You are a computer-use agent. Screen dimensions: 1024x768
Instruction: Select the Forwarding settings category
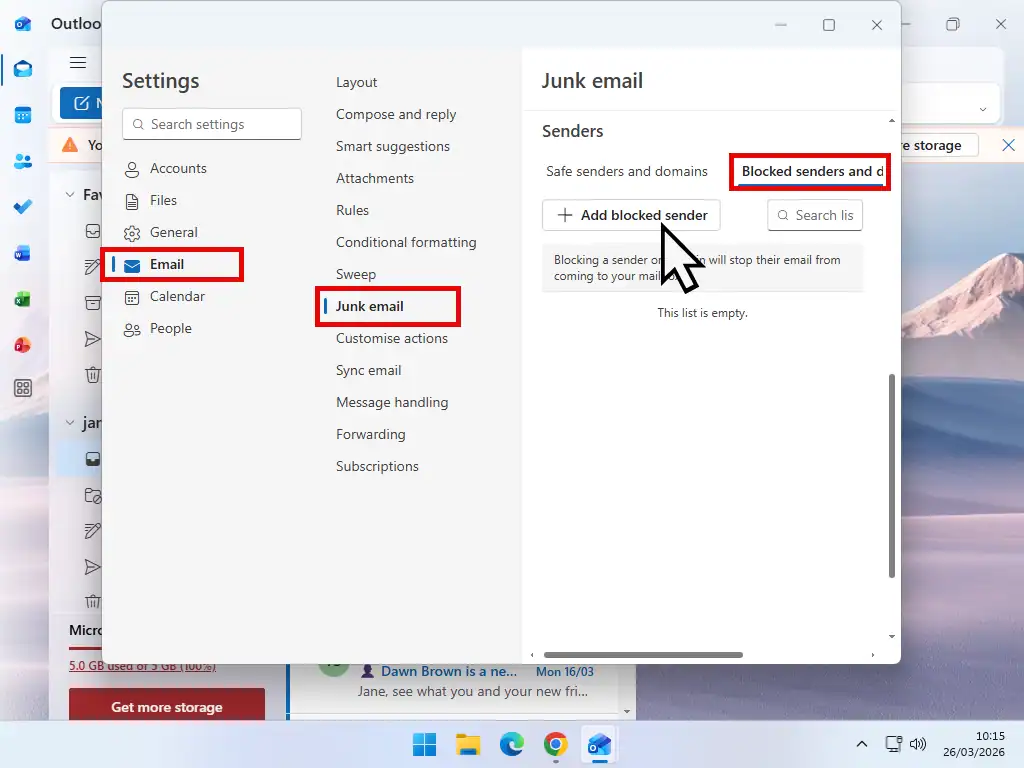[371, 434]
